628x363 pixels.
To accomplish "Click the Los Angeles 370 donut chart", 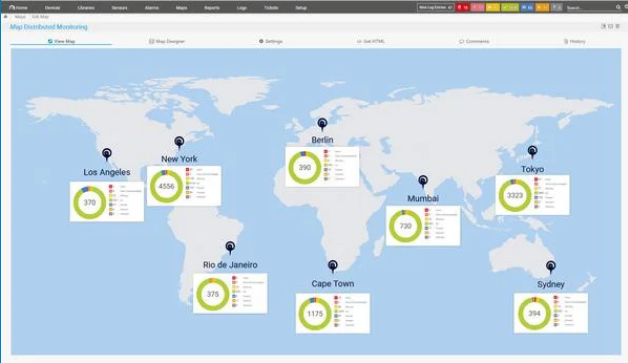I will (x=89, y=203).
